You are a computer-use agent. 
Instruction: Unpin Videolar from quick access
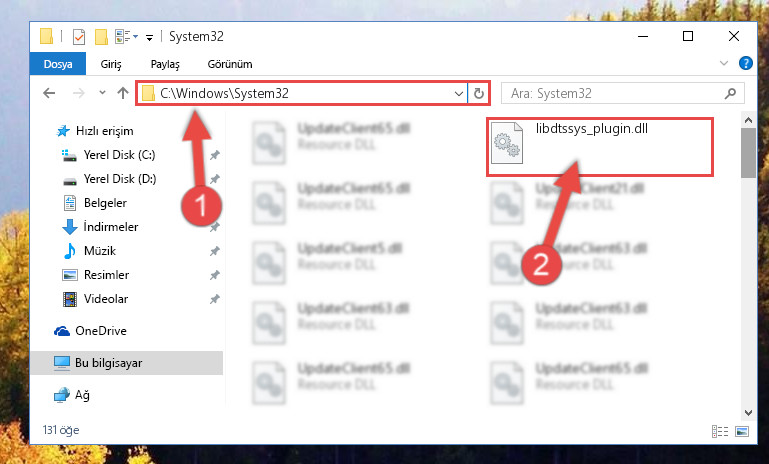click(x=214, y=299)
